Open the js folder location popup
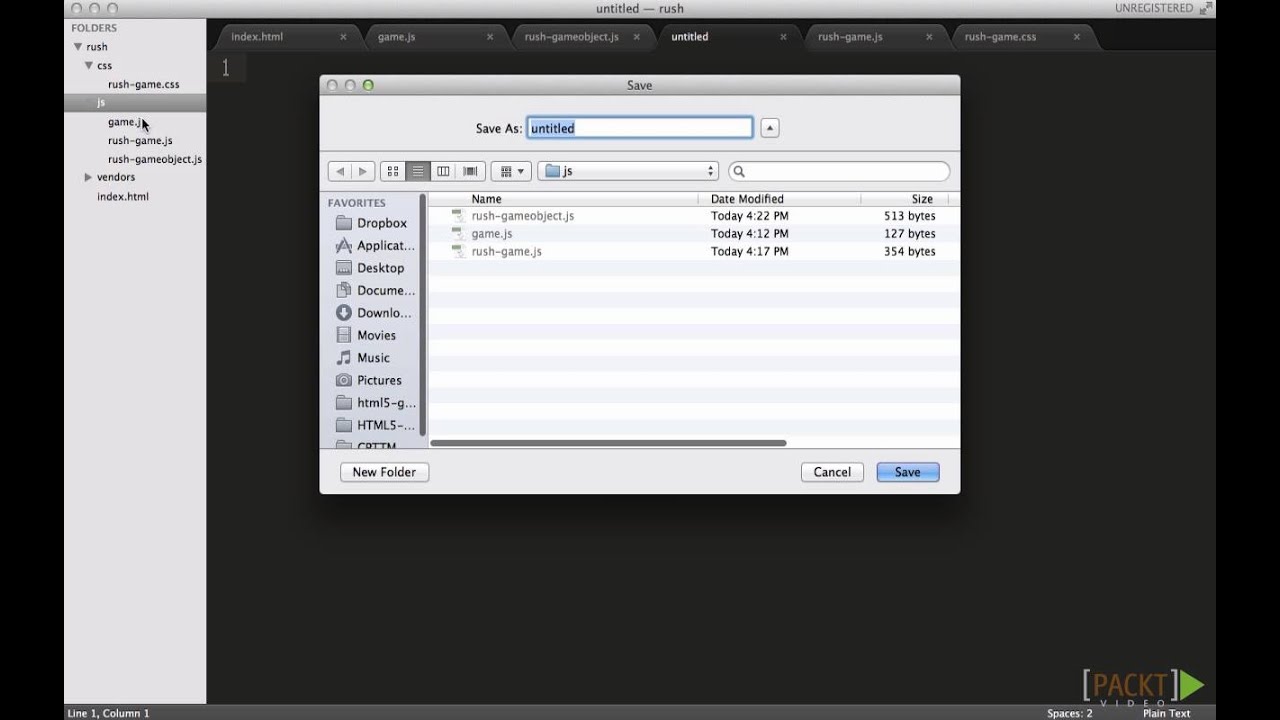Image resolution: width=1280 pixels, height=720 pixels. pos(628,171)
